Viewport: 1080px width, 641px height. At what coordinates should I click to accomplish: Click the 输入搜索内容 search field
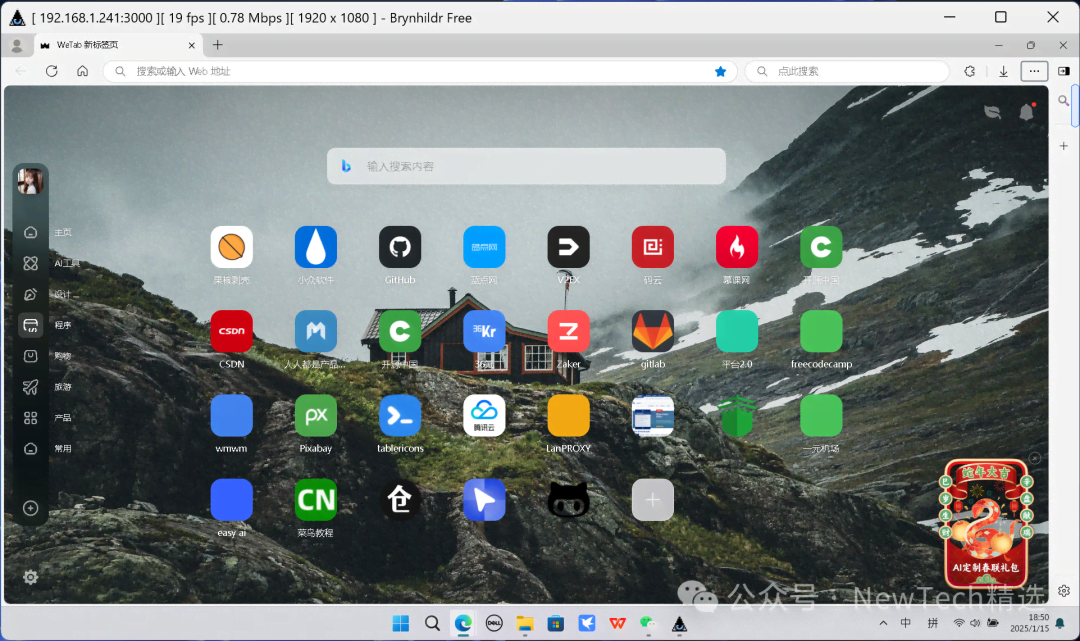(540, 166)
